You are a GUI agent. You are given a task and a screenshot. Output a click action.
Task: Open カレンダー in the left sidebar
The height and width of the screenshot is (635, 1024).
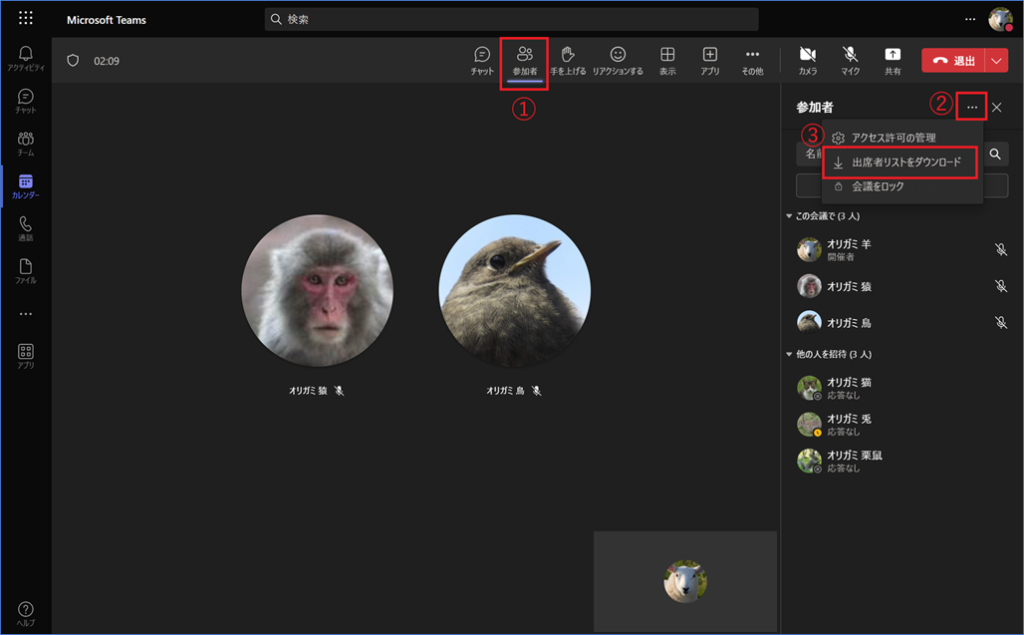coord(26,186)
